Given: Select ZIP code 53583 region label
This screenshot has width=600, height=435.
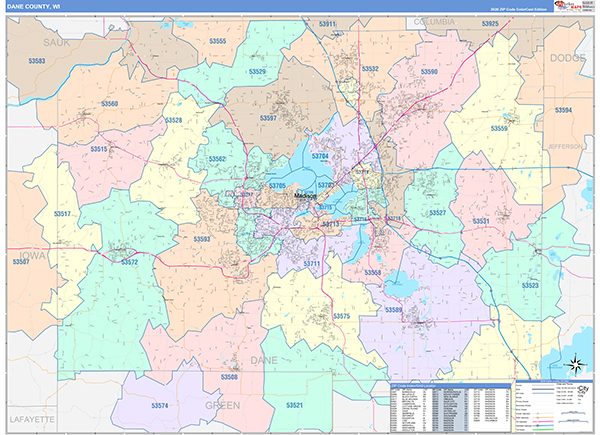Looking at the screenshot, I should pos(37,61).
